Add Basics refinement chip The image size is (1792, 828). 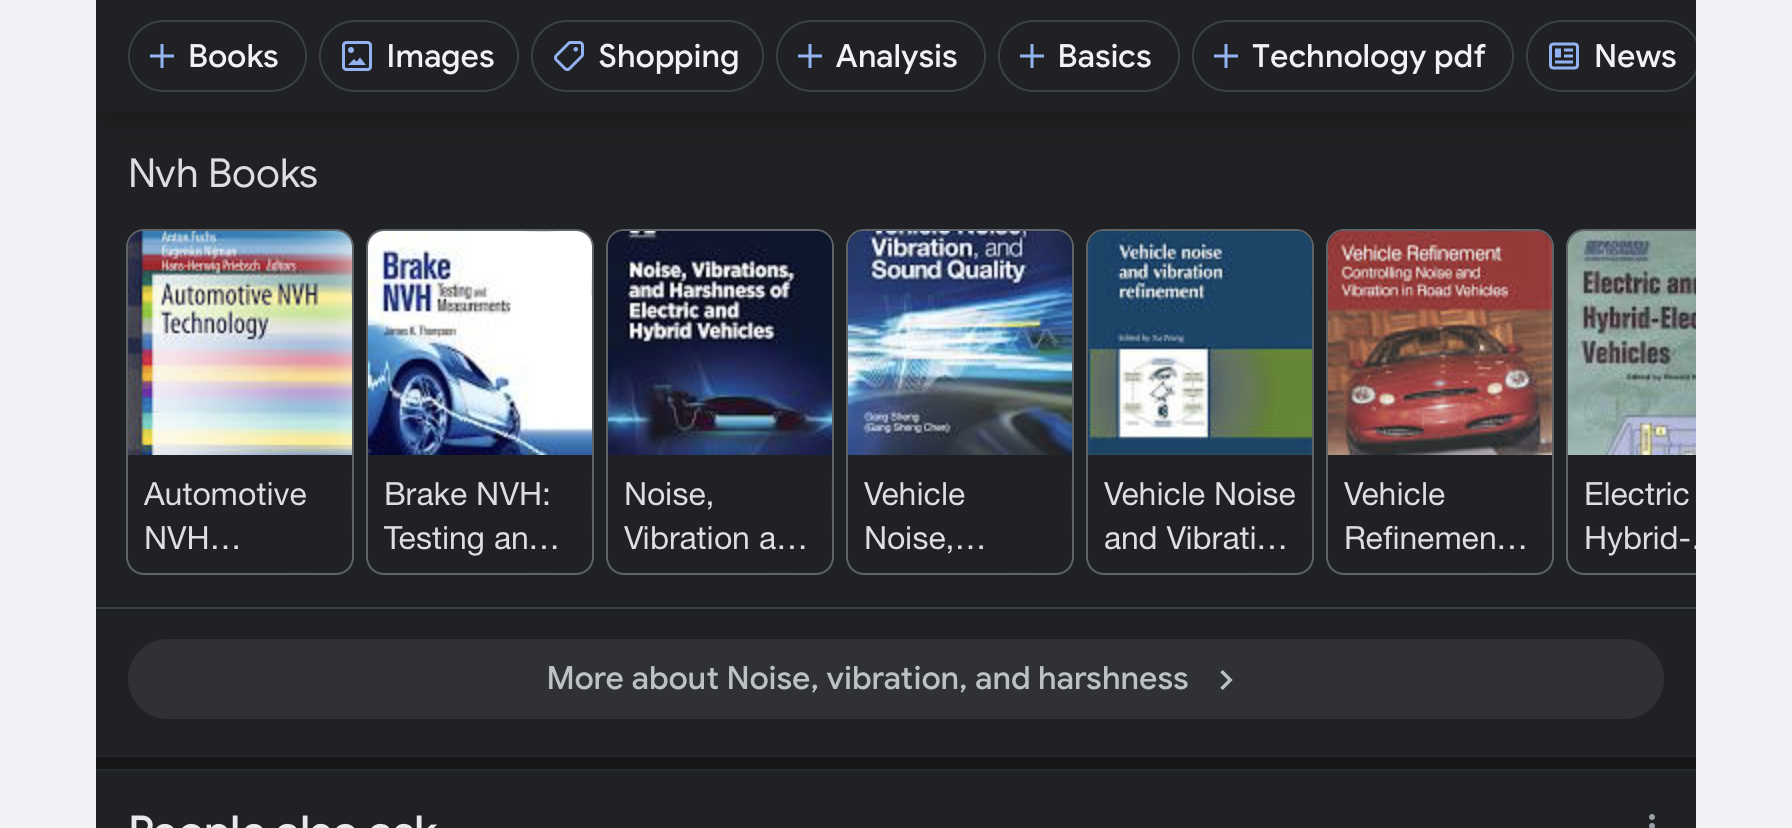click(1089, 56)
